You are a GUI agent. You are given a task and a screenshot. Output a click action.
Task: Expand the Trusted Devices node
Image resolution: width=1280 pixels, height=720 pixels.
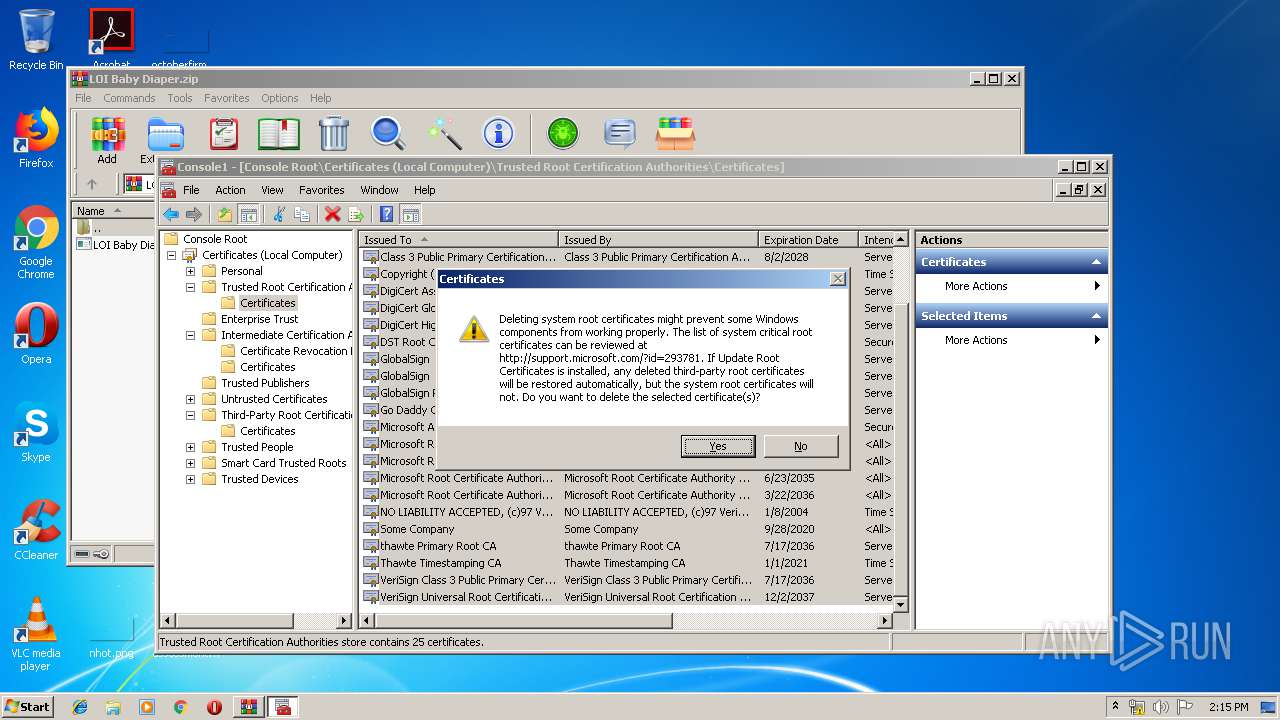point(190,479)
